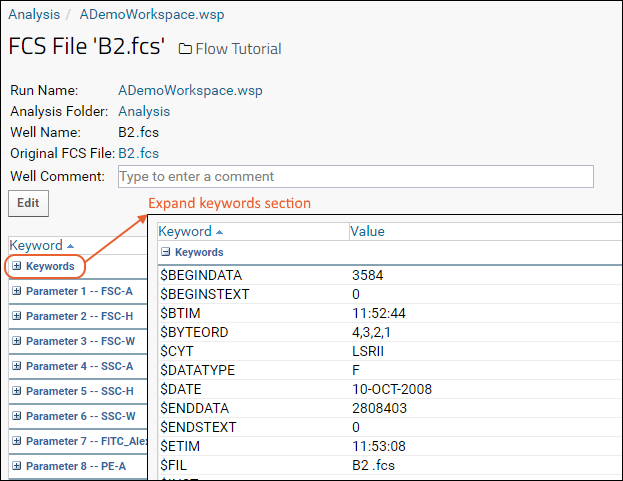Open the Analysis Folder link

click(x=144, y=111)
